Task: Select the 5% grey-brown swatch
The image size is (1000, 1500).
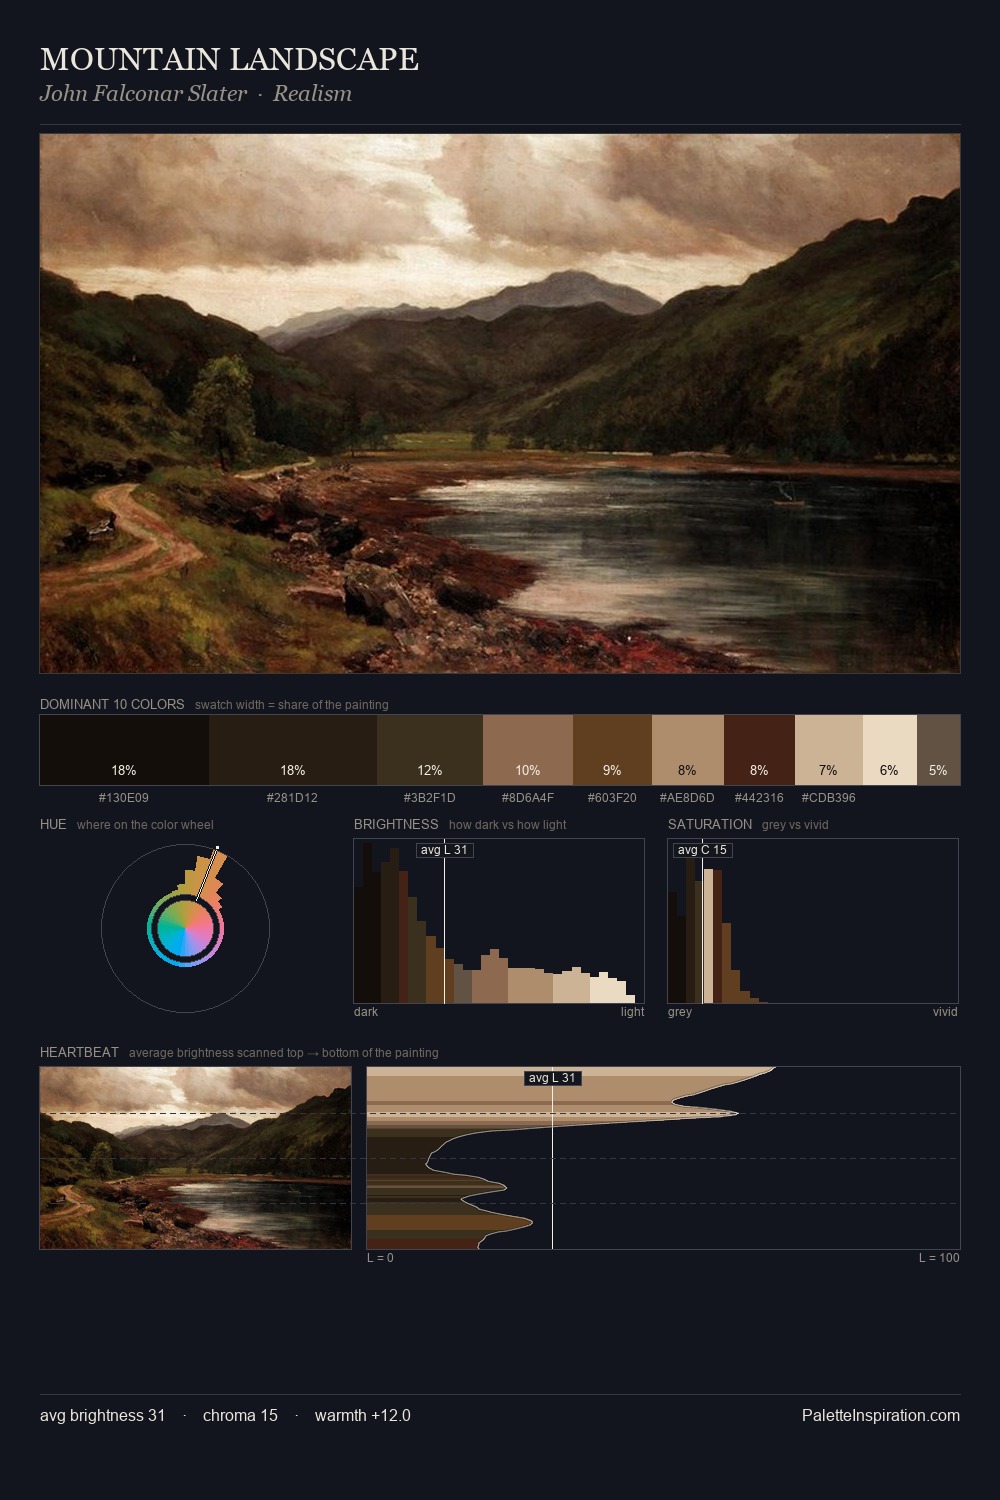Action: (938, 750)
